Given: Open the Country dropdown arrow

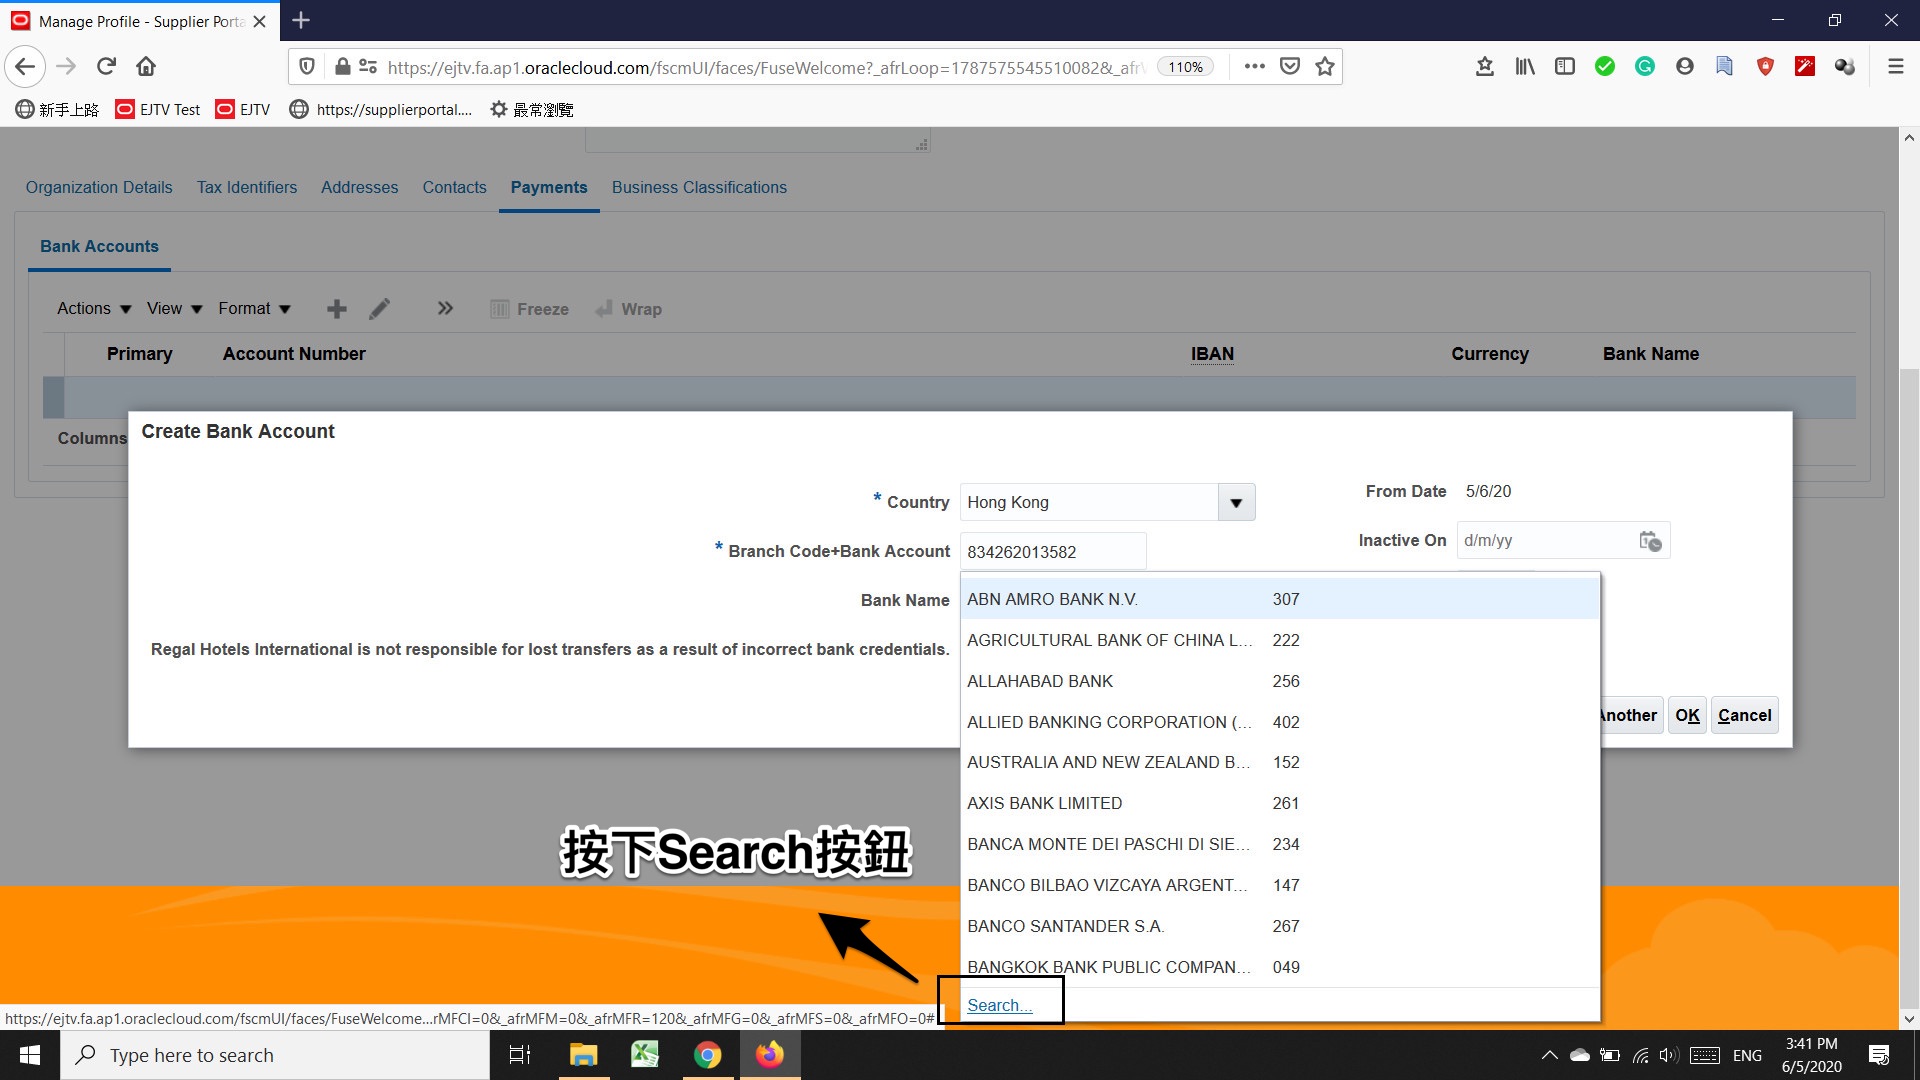Looking at the screenshot, I should point(1236,503).
